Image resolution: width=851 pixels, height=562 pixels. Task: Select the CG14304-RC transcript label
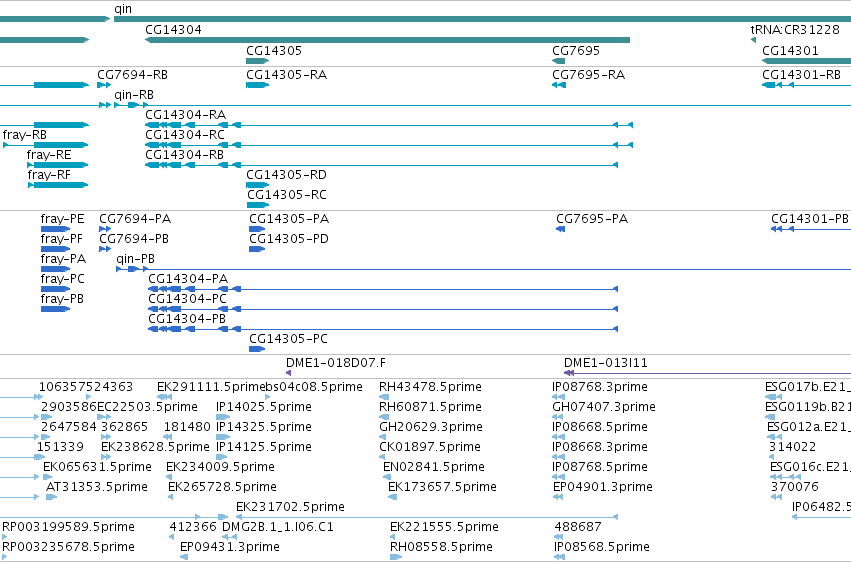click(x=185, y=135)
